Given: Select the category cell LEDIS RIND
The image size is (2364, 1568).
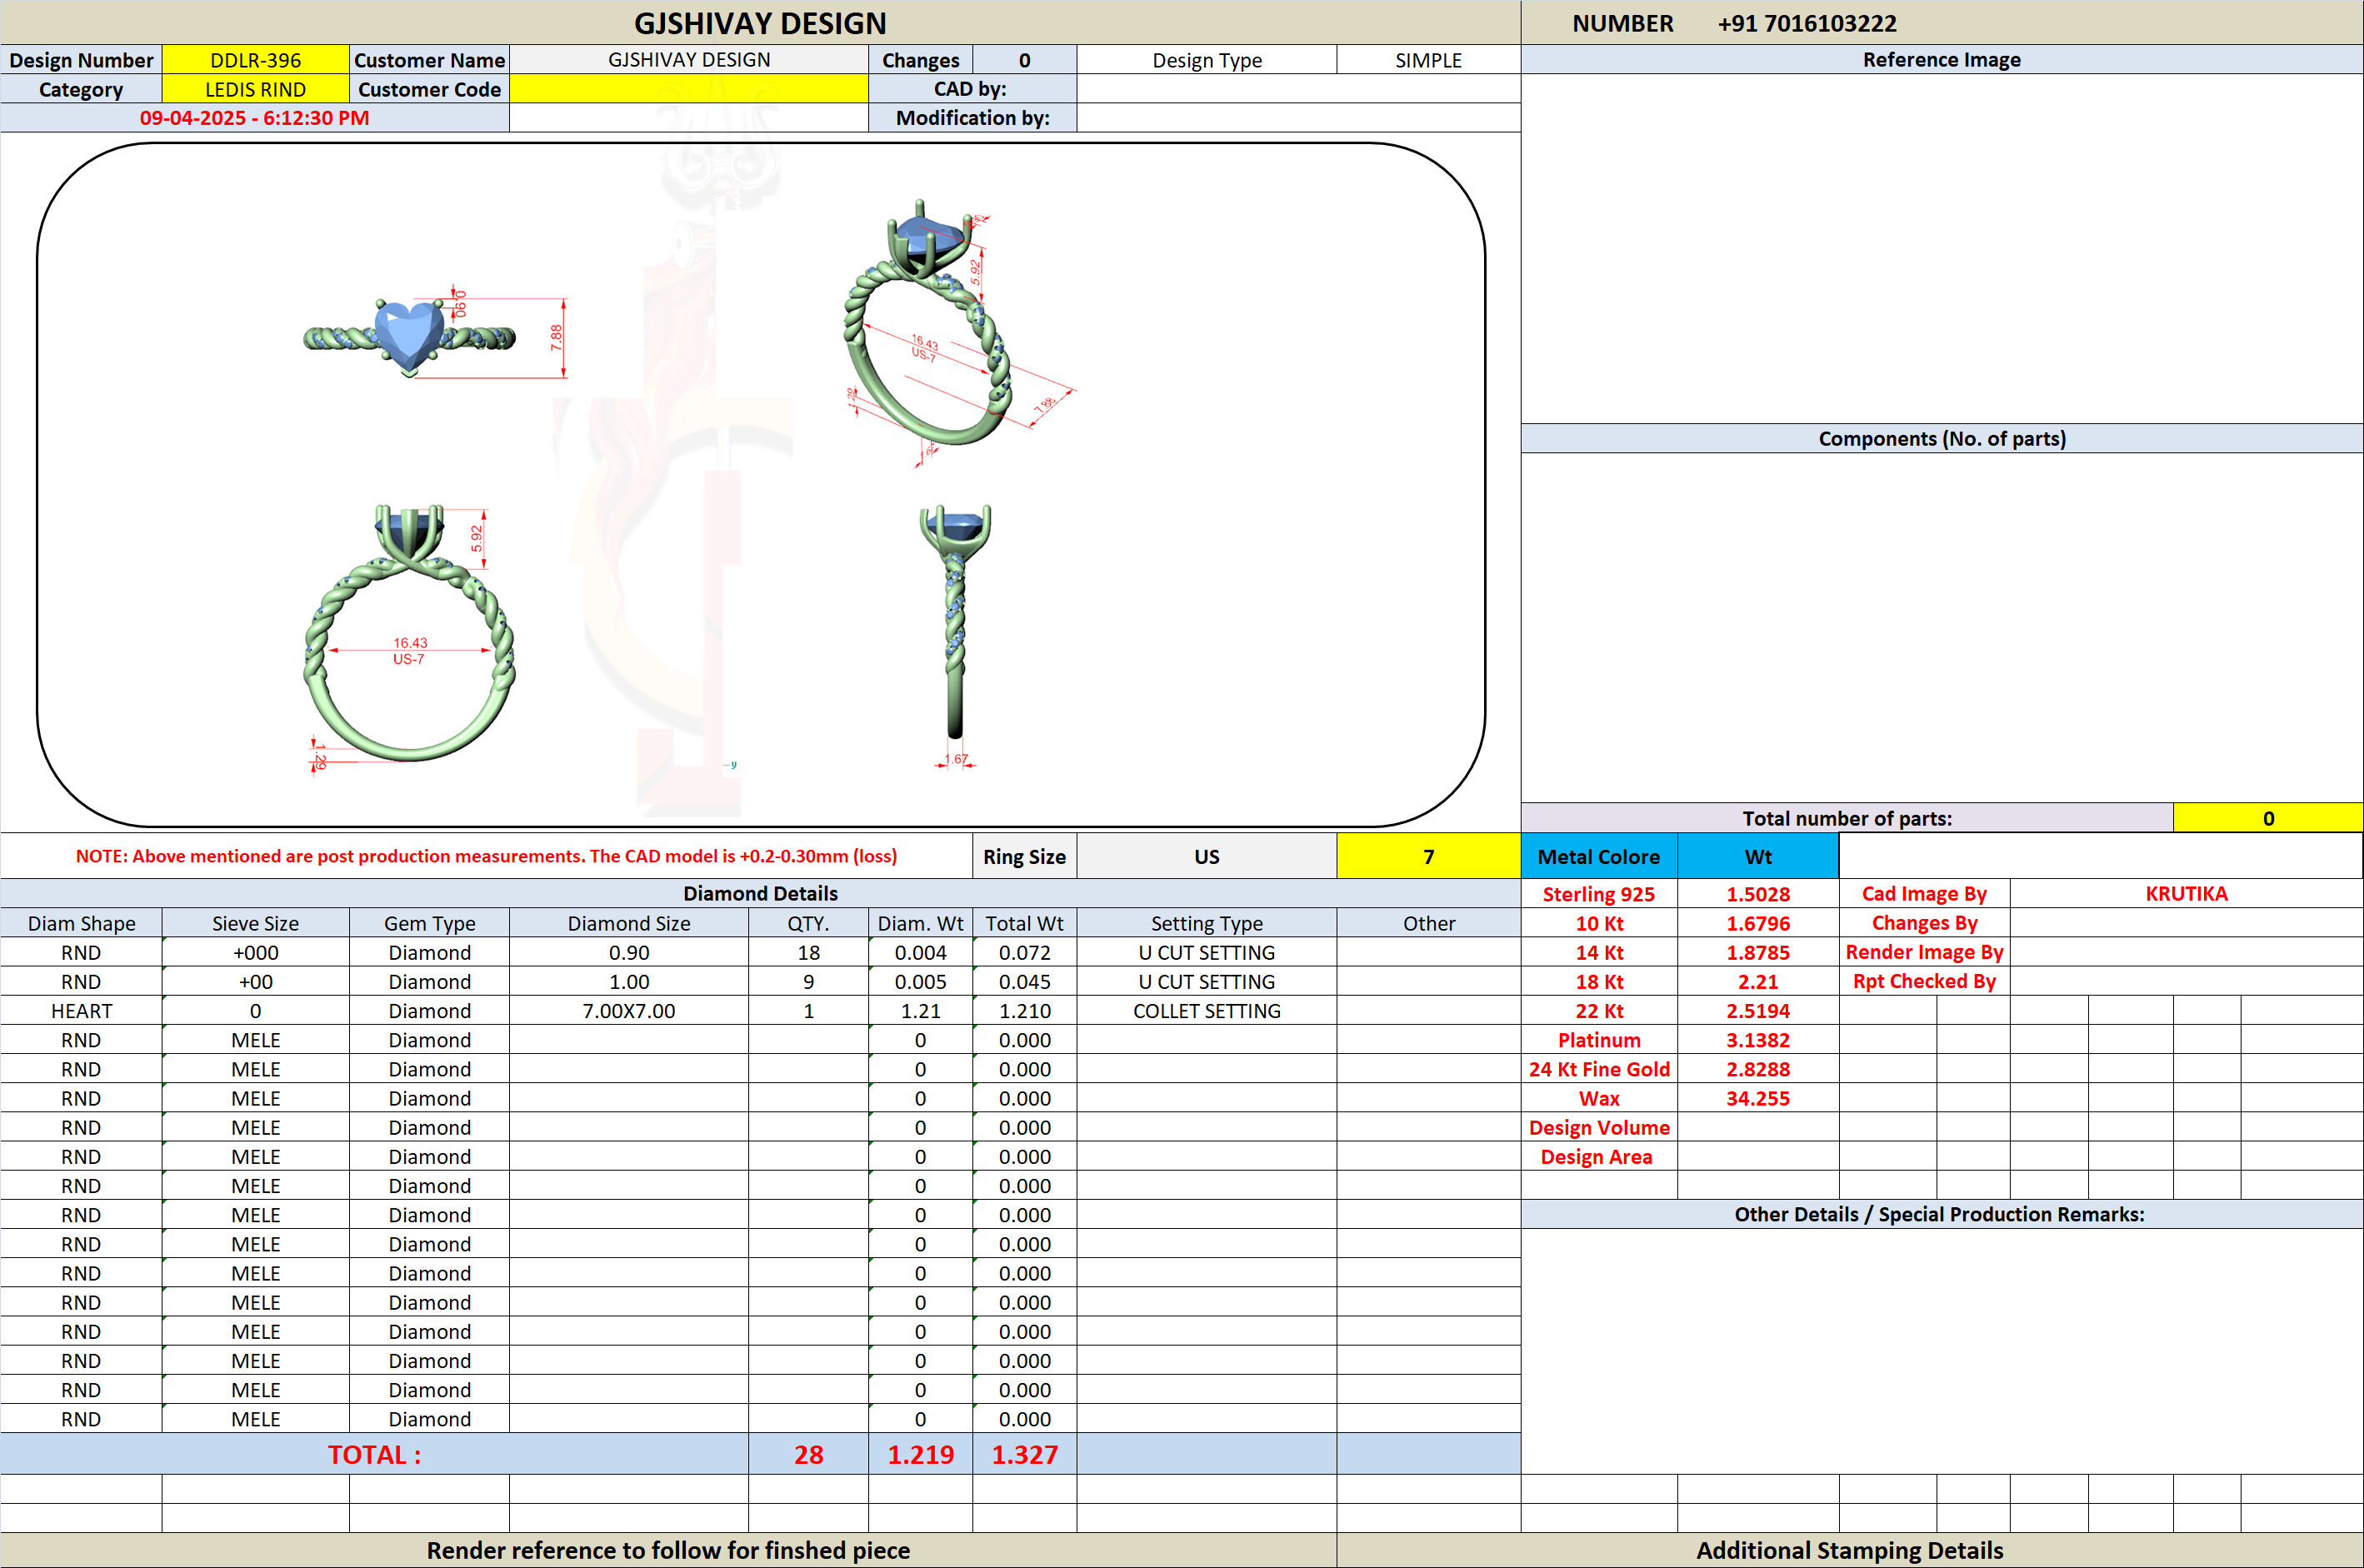Looking at the screenshot, I should [x=255, y=89].
